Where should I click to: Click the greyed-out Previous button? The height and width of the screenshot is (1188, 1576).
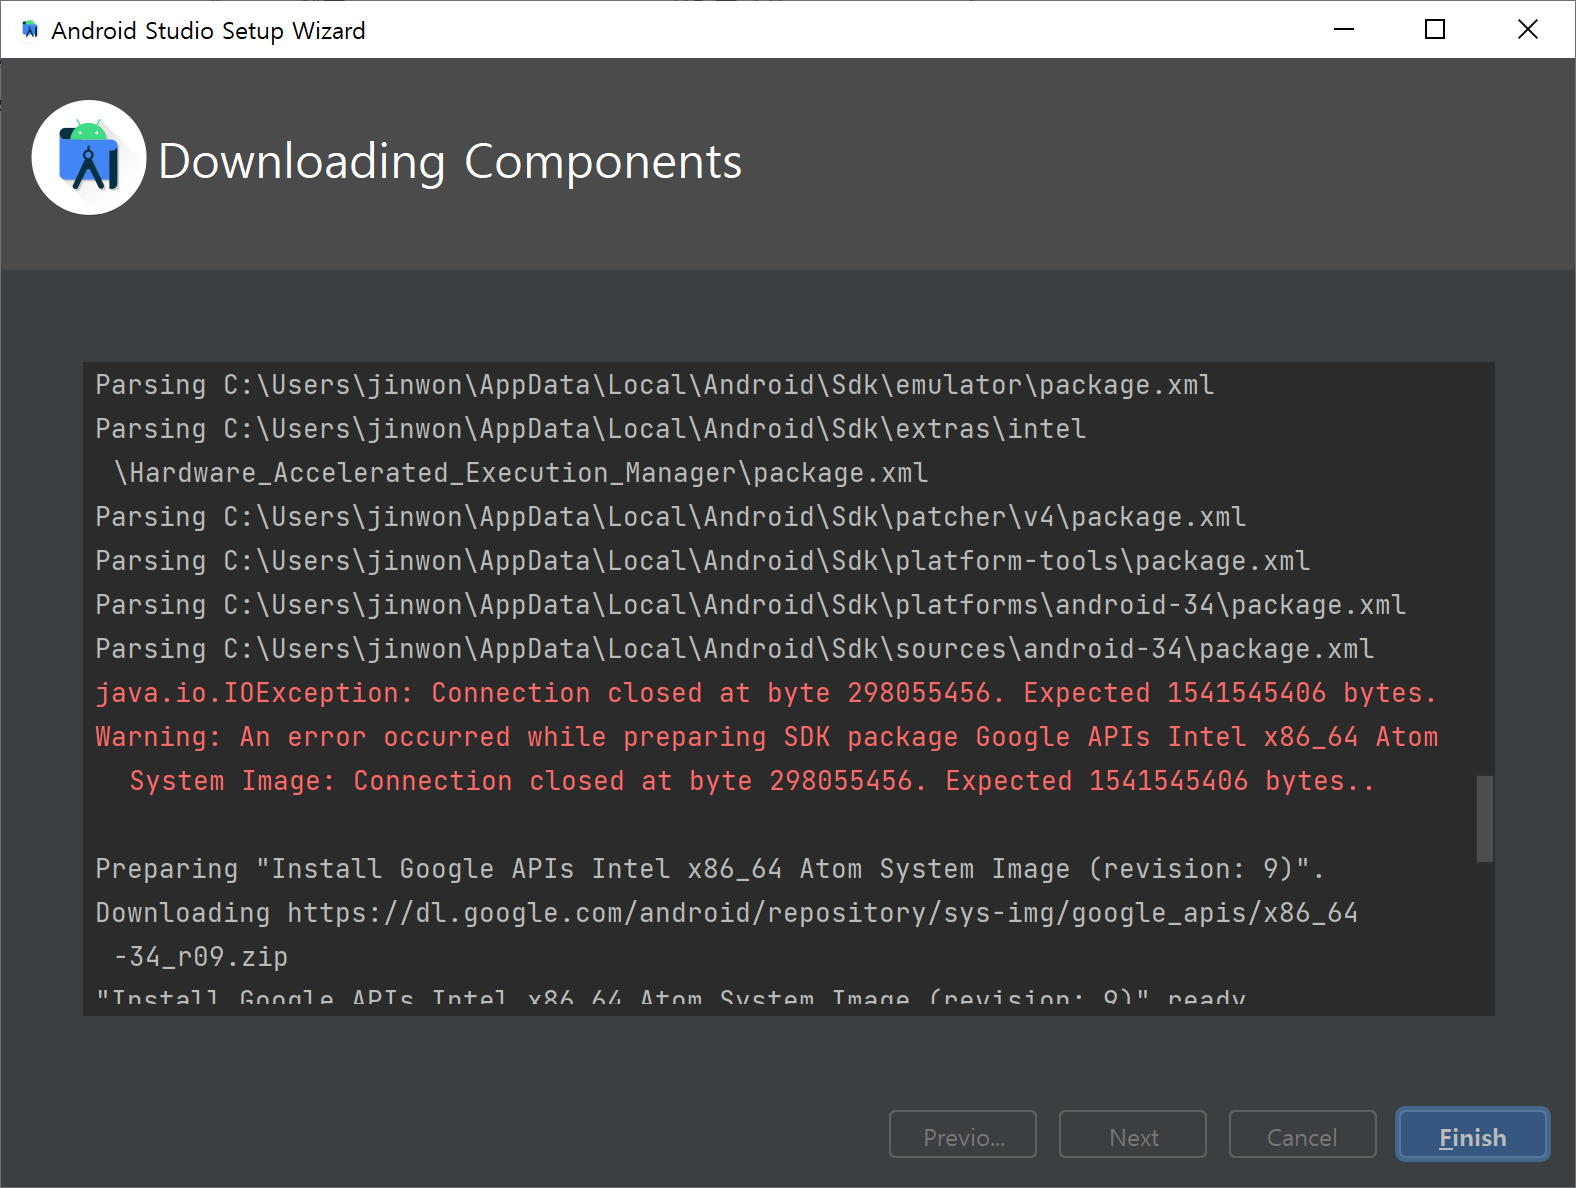click(963, 1135)
